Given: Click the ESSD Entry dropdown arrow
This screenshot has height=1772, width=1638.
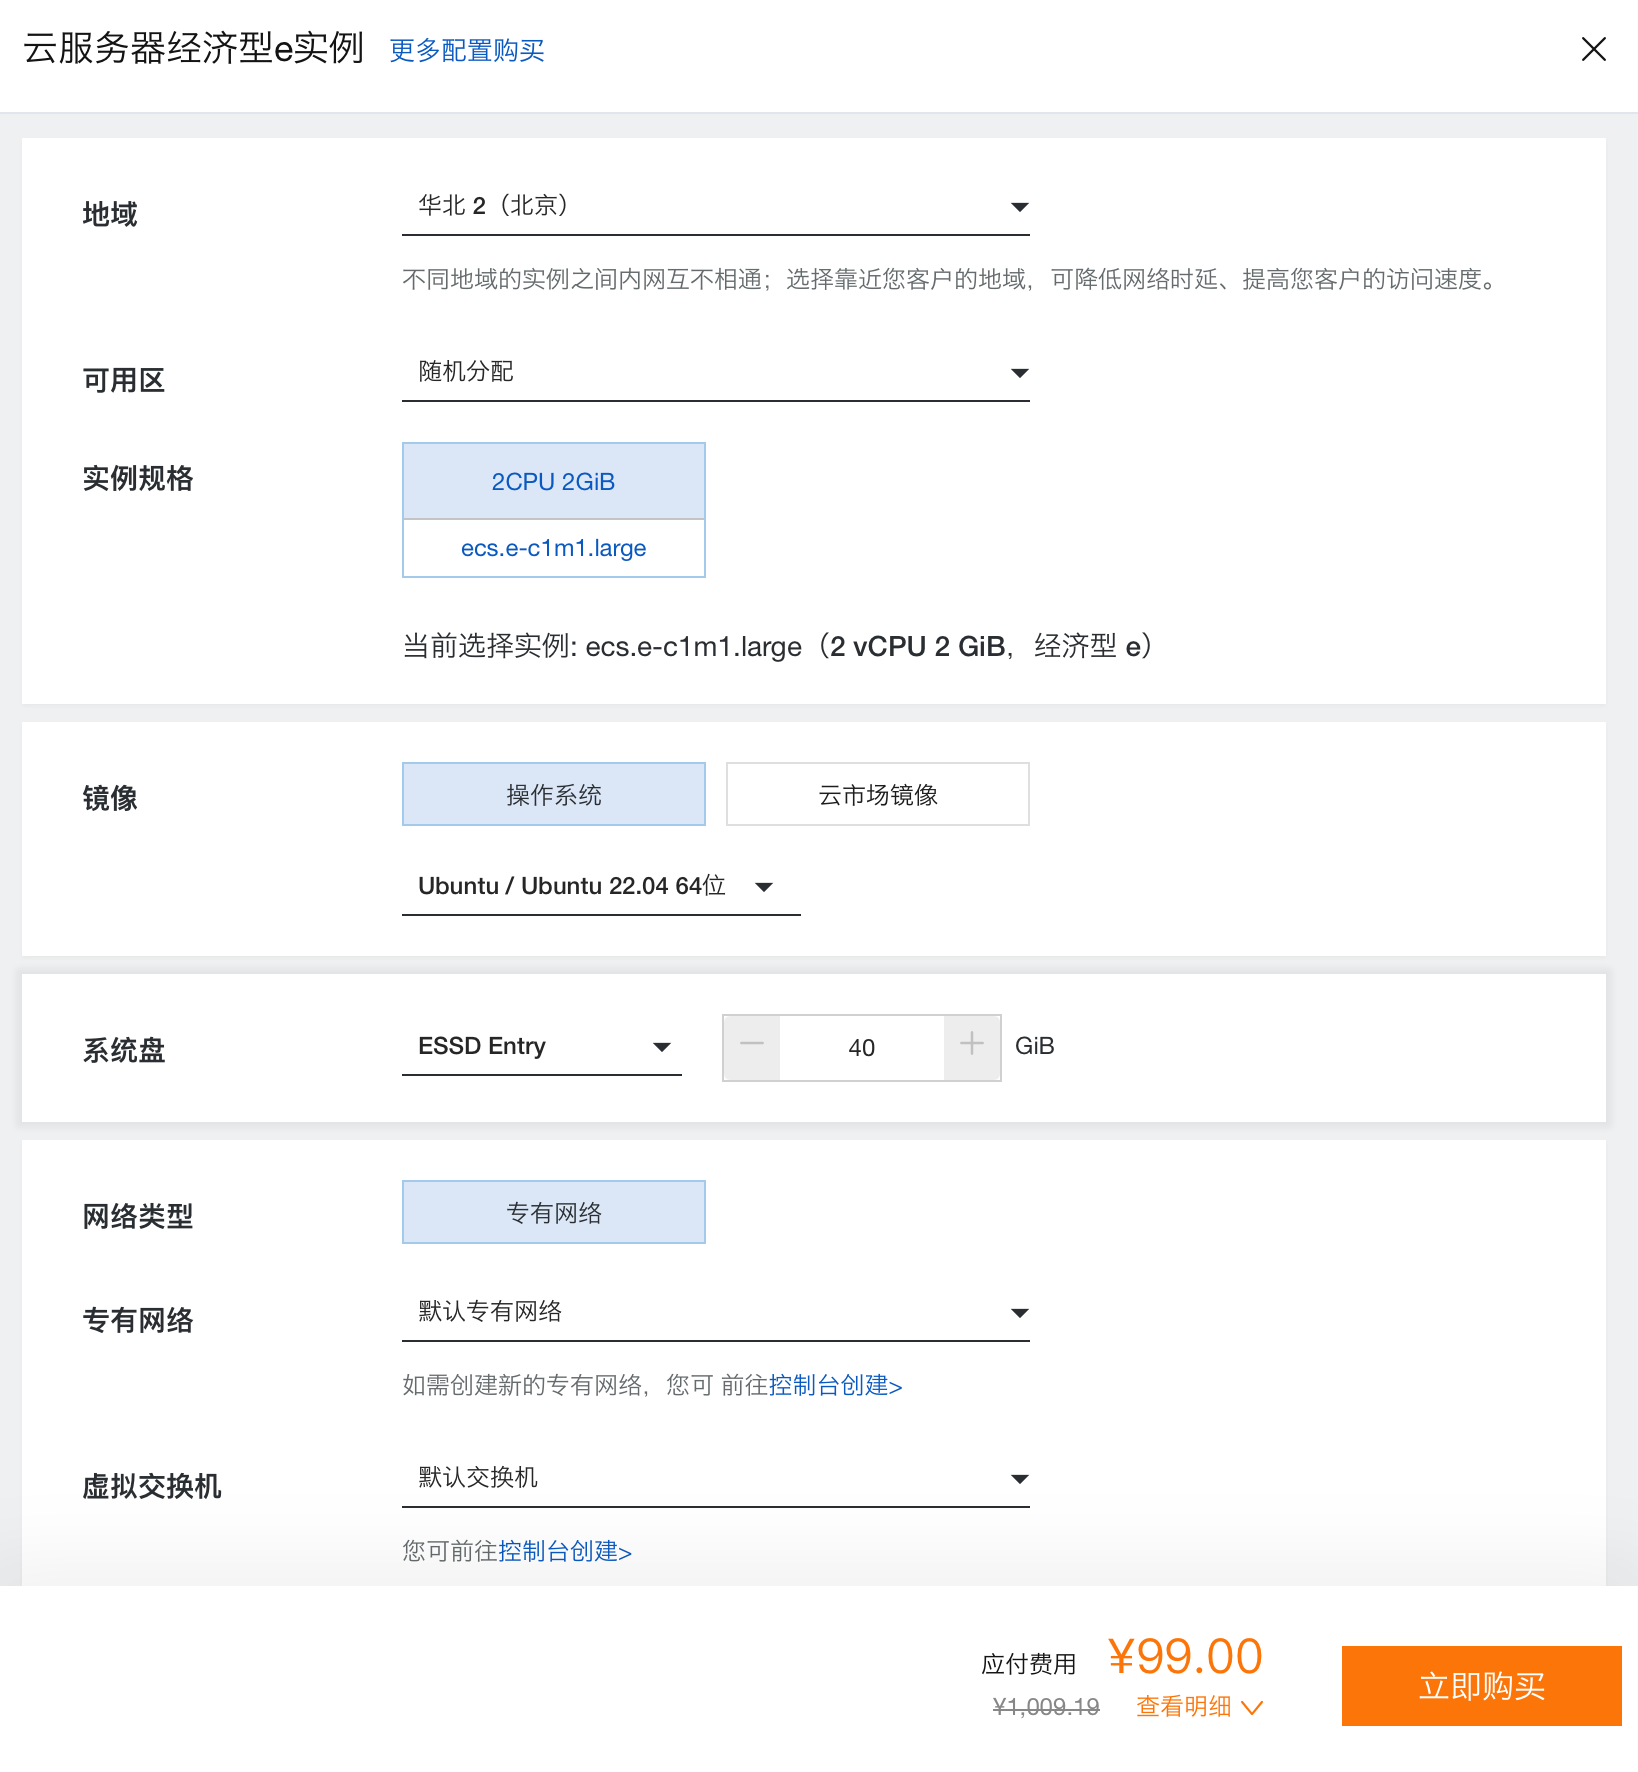Looking at the screenshot, I should 661,1047.
